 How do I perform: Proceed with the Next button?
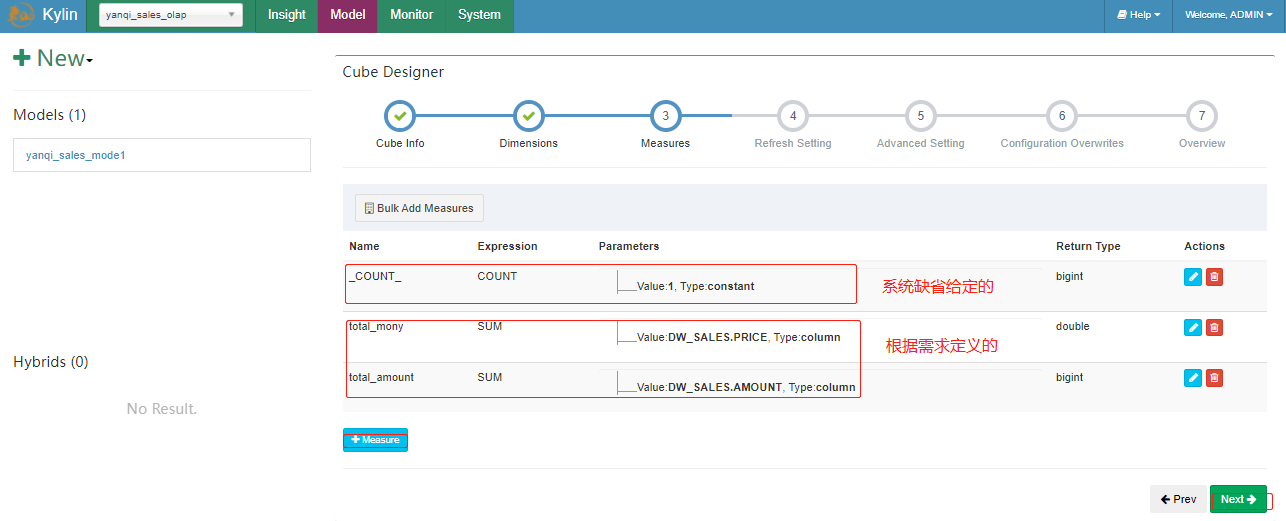1238,499
